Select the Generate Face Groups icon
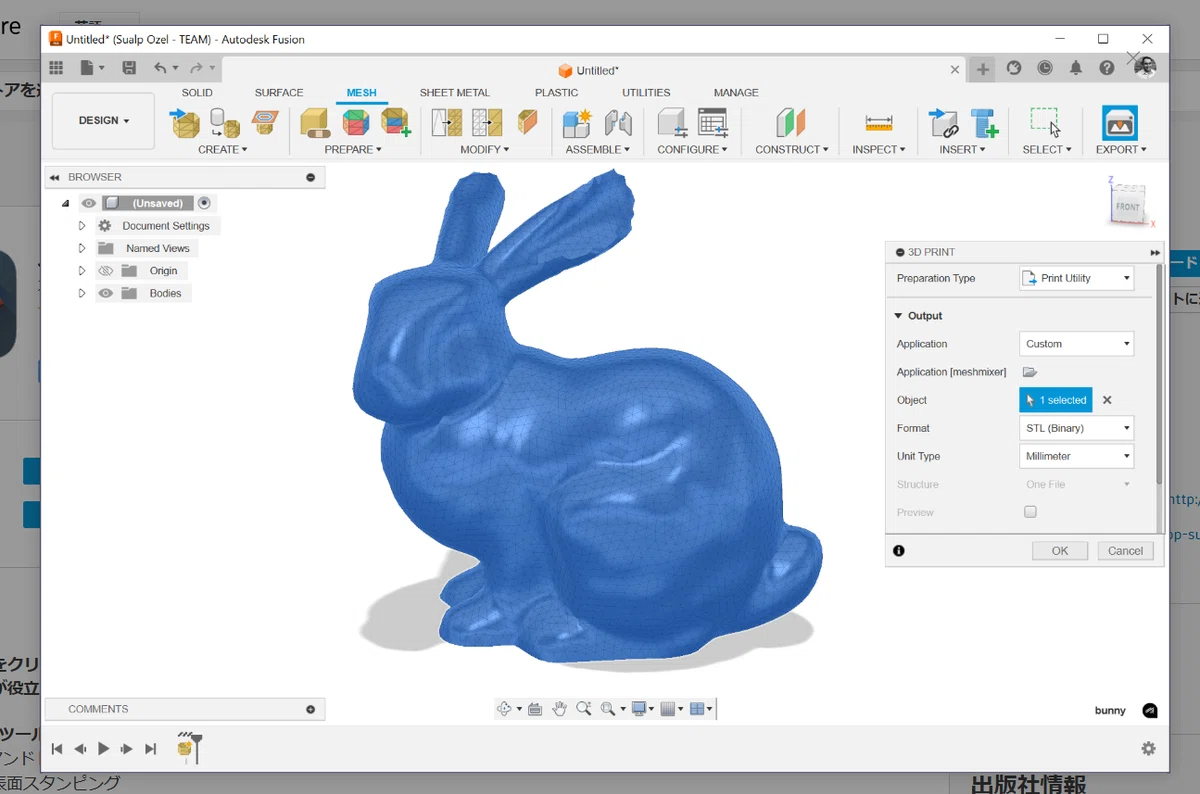 356,123
